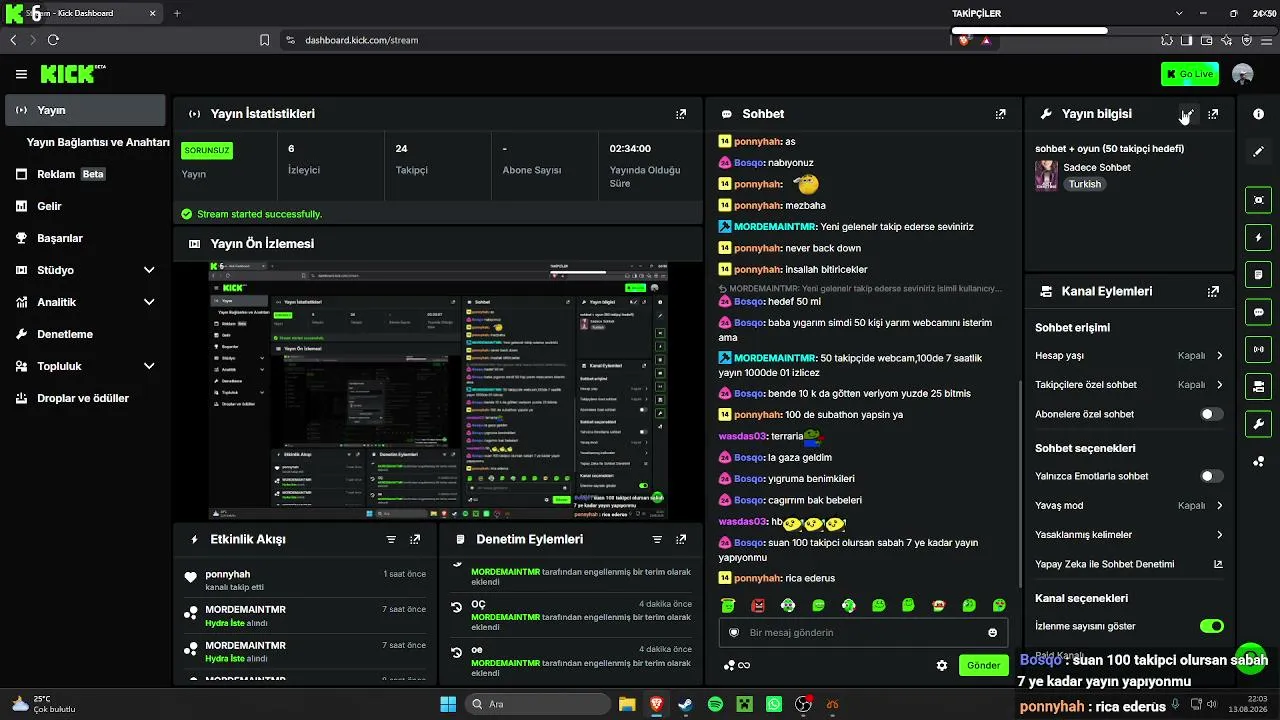Open Hesap yaşı setting options
1280x720 pixels.
click(1129, 355)
